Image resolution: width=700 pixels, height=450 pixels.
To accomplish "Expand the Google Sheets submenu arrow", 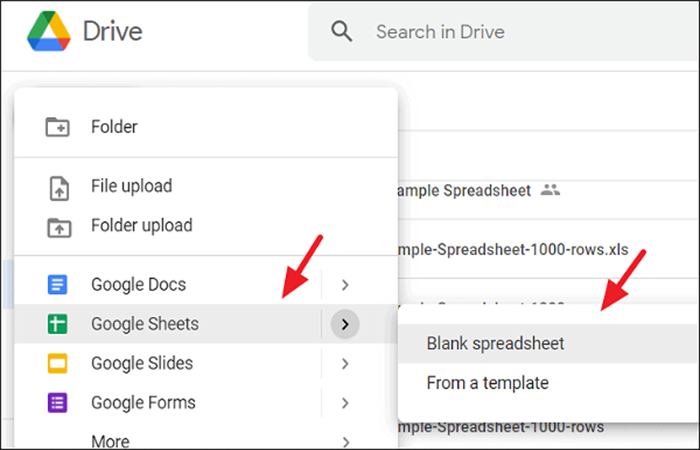I will [x=345, y=324].
